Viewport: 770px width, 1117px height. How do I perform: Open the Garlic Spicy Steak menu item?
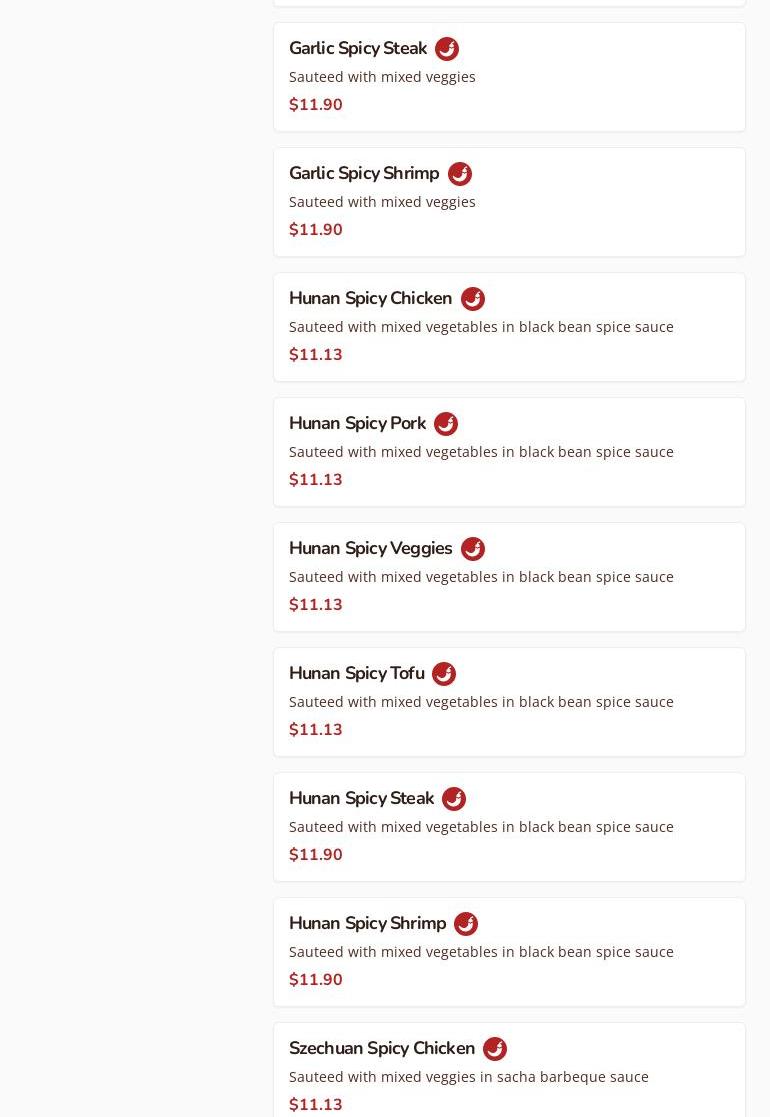point(358,49)
